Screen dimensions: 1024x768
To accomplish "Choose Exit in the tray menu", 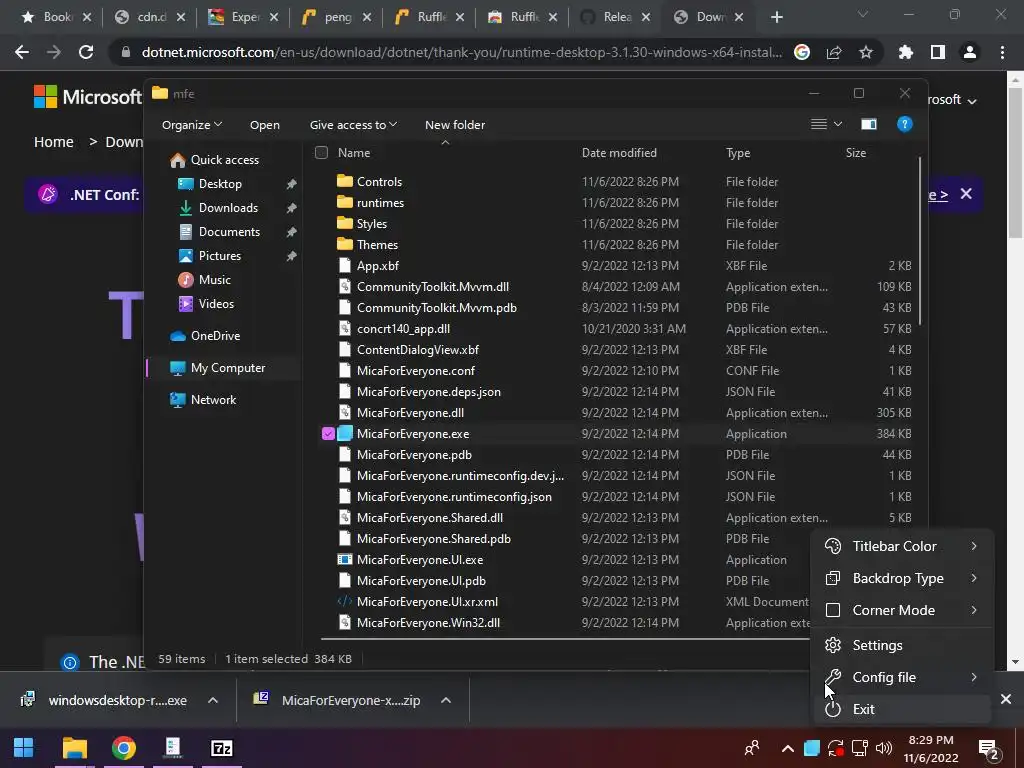I will point(902,709).
